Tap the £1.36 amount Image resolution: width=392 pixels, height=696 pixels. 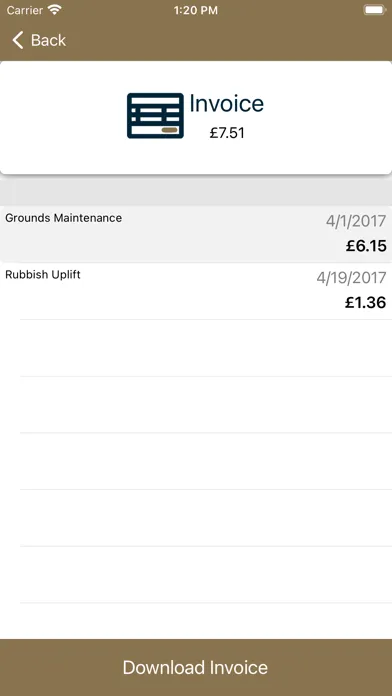(366, 303)
